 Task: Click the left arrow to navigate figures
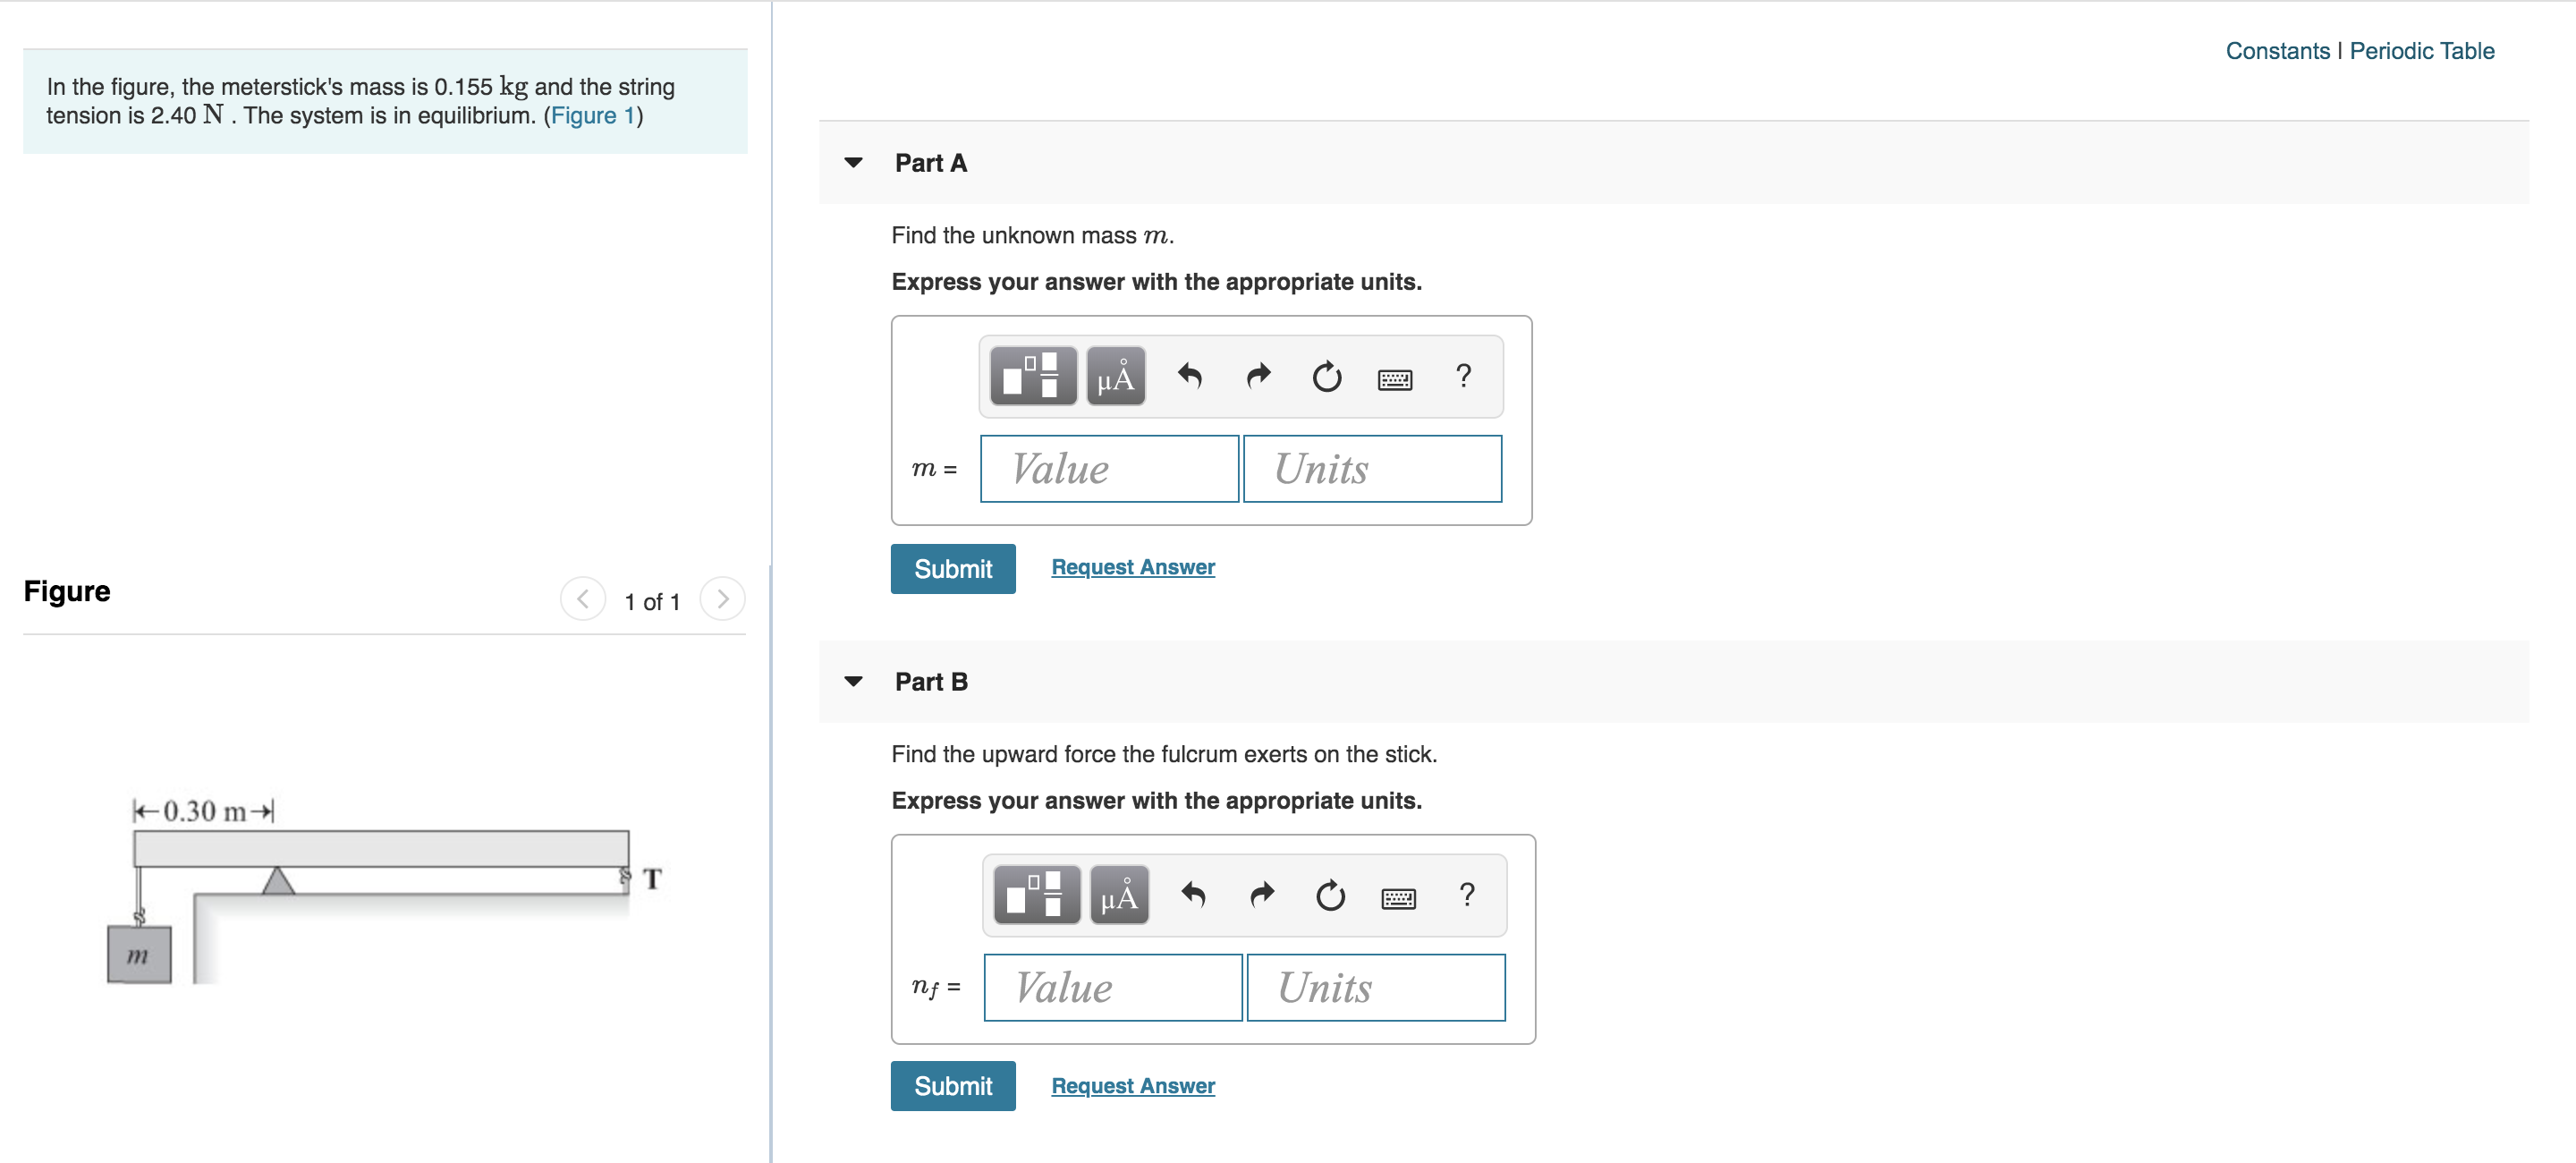pos(580,597)
